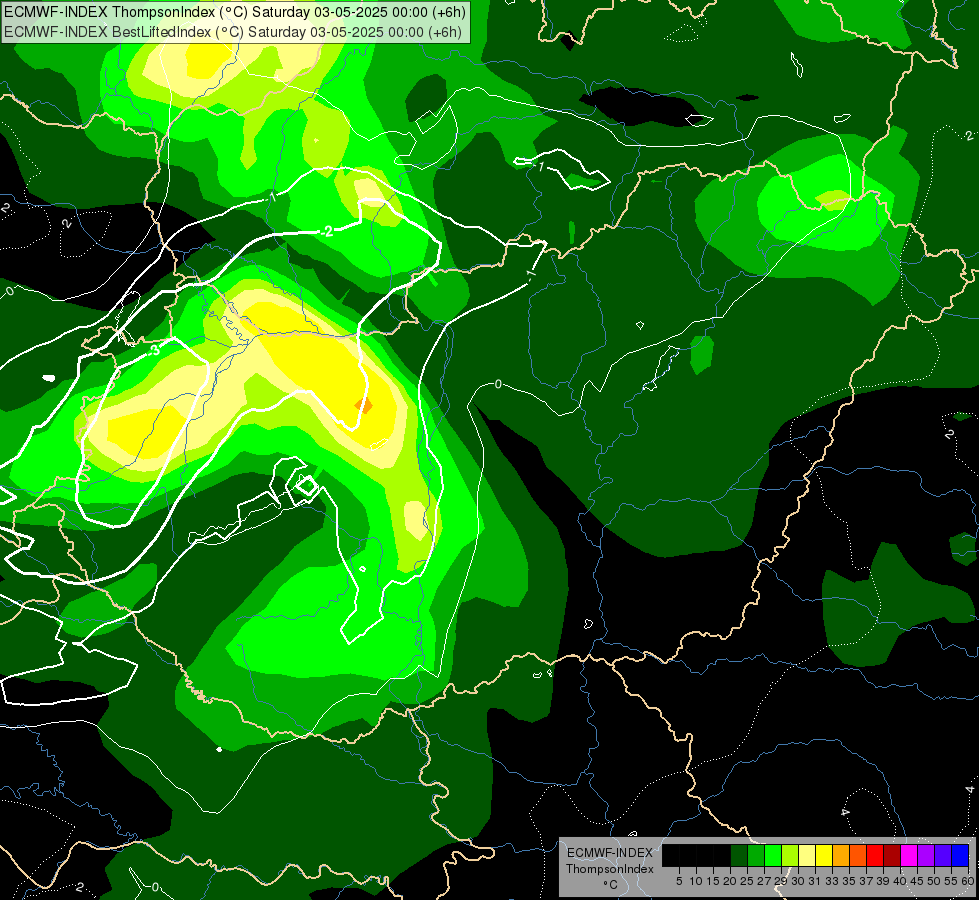
Task: Select the dark green 20-25 legend swatch
Action: click(739, 855)
